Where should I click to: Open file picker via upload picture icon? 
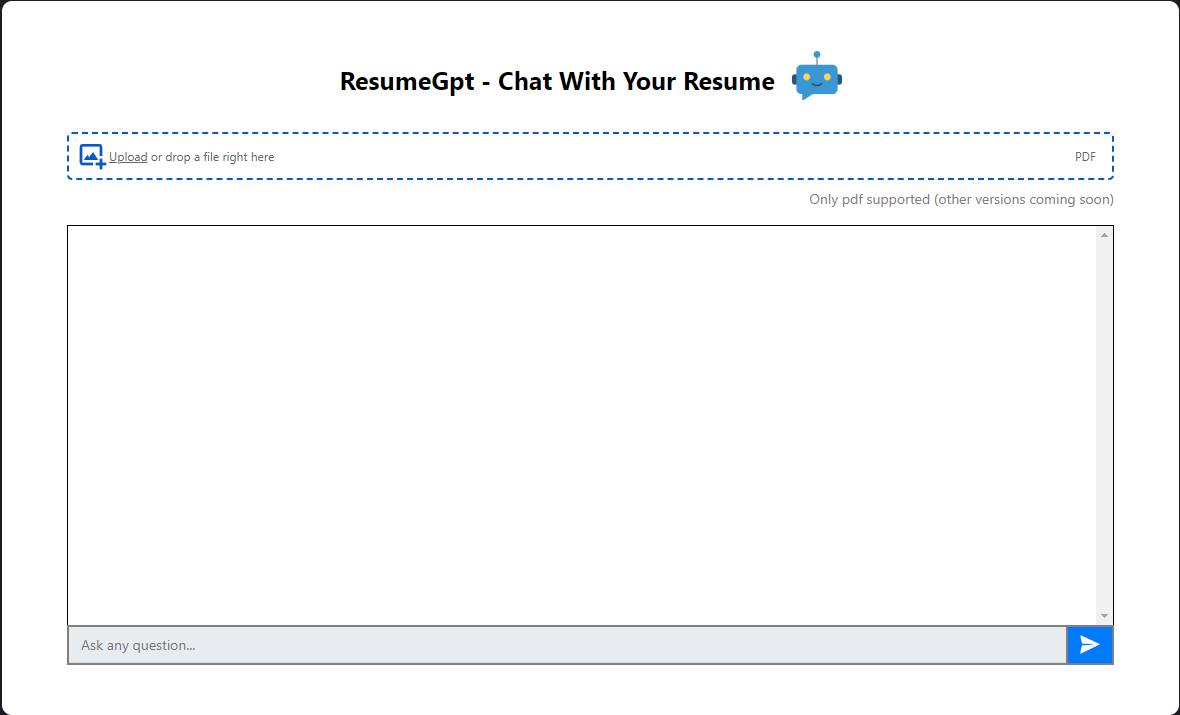91,155
